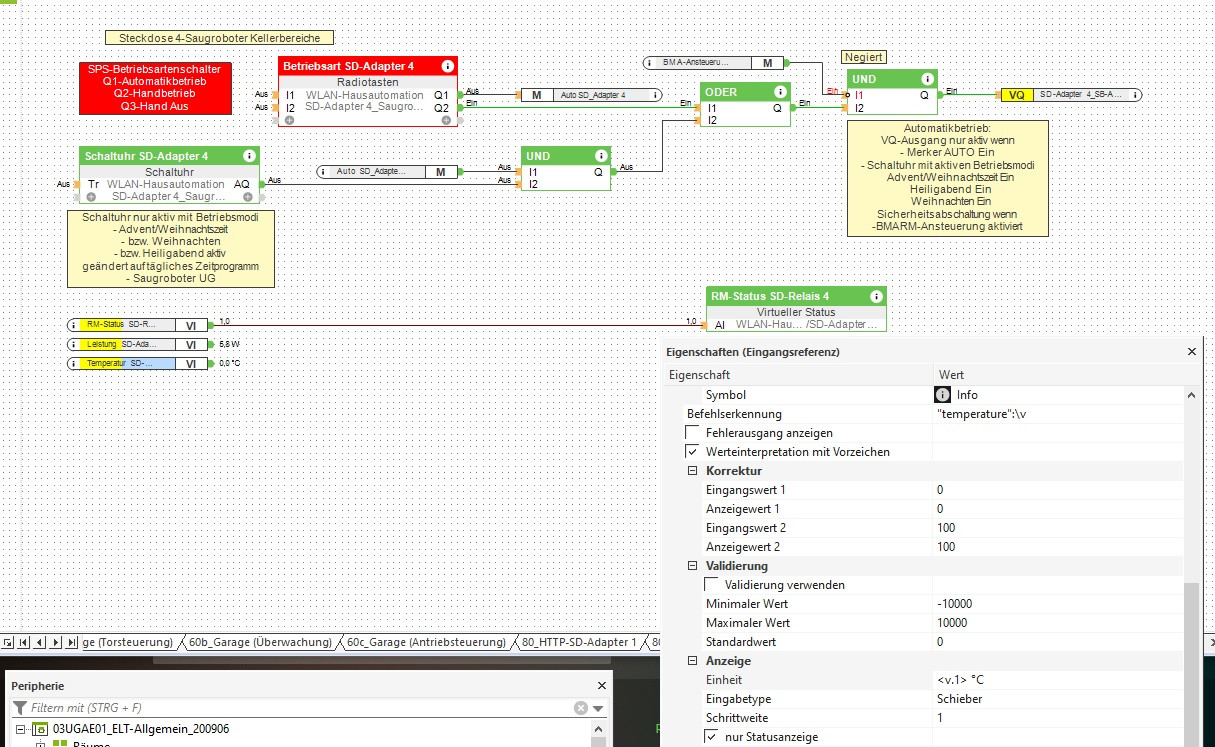Screen dimensions: 1215x747
Task: Edit Minimaler Wert value -10000
Action: pos(1058,604)
